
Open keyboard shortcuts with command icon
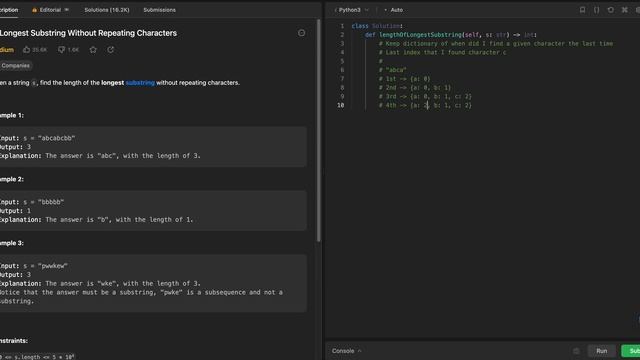pos(624,10)
